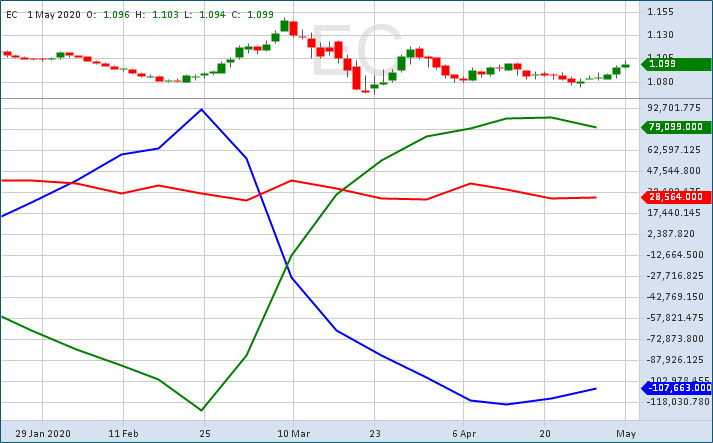Click the '29 Jan 2020' date label
This screenshot has width=713, height=443.
[x=43, y=433]
